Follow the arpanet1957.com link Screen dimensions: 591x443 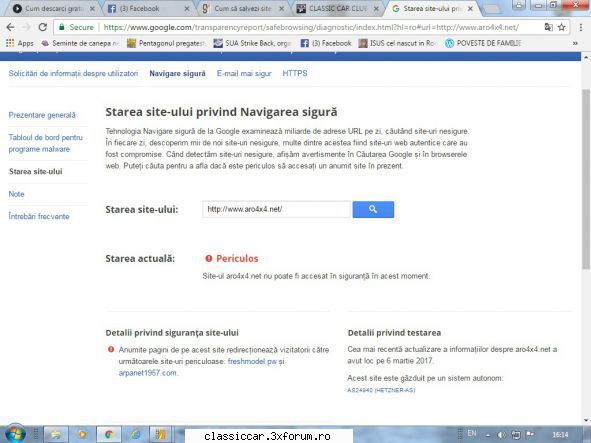(x=147, y=373)
